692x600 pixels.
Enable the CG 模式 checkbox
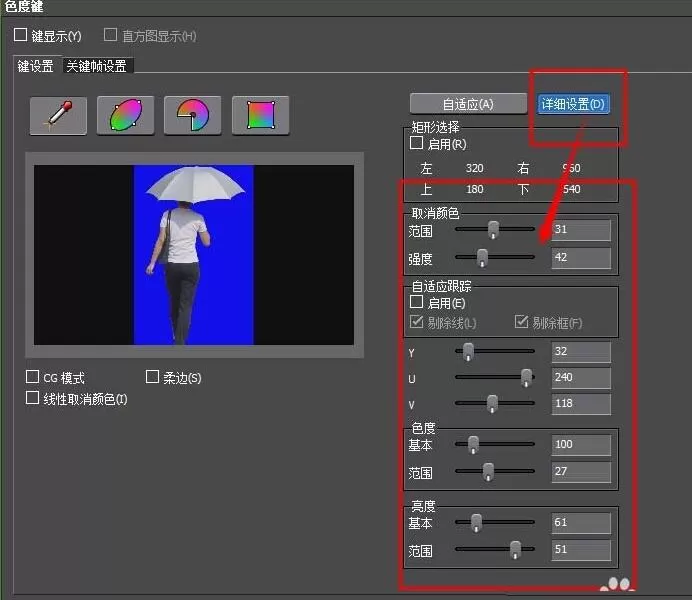click(x=32, y=377)
